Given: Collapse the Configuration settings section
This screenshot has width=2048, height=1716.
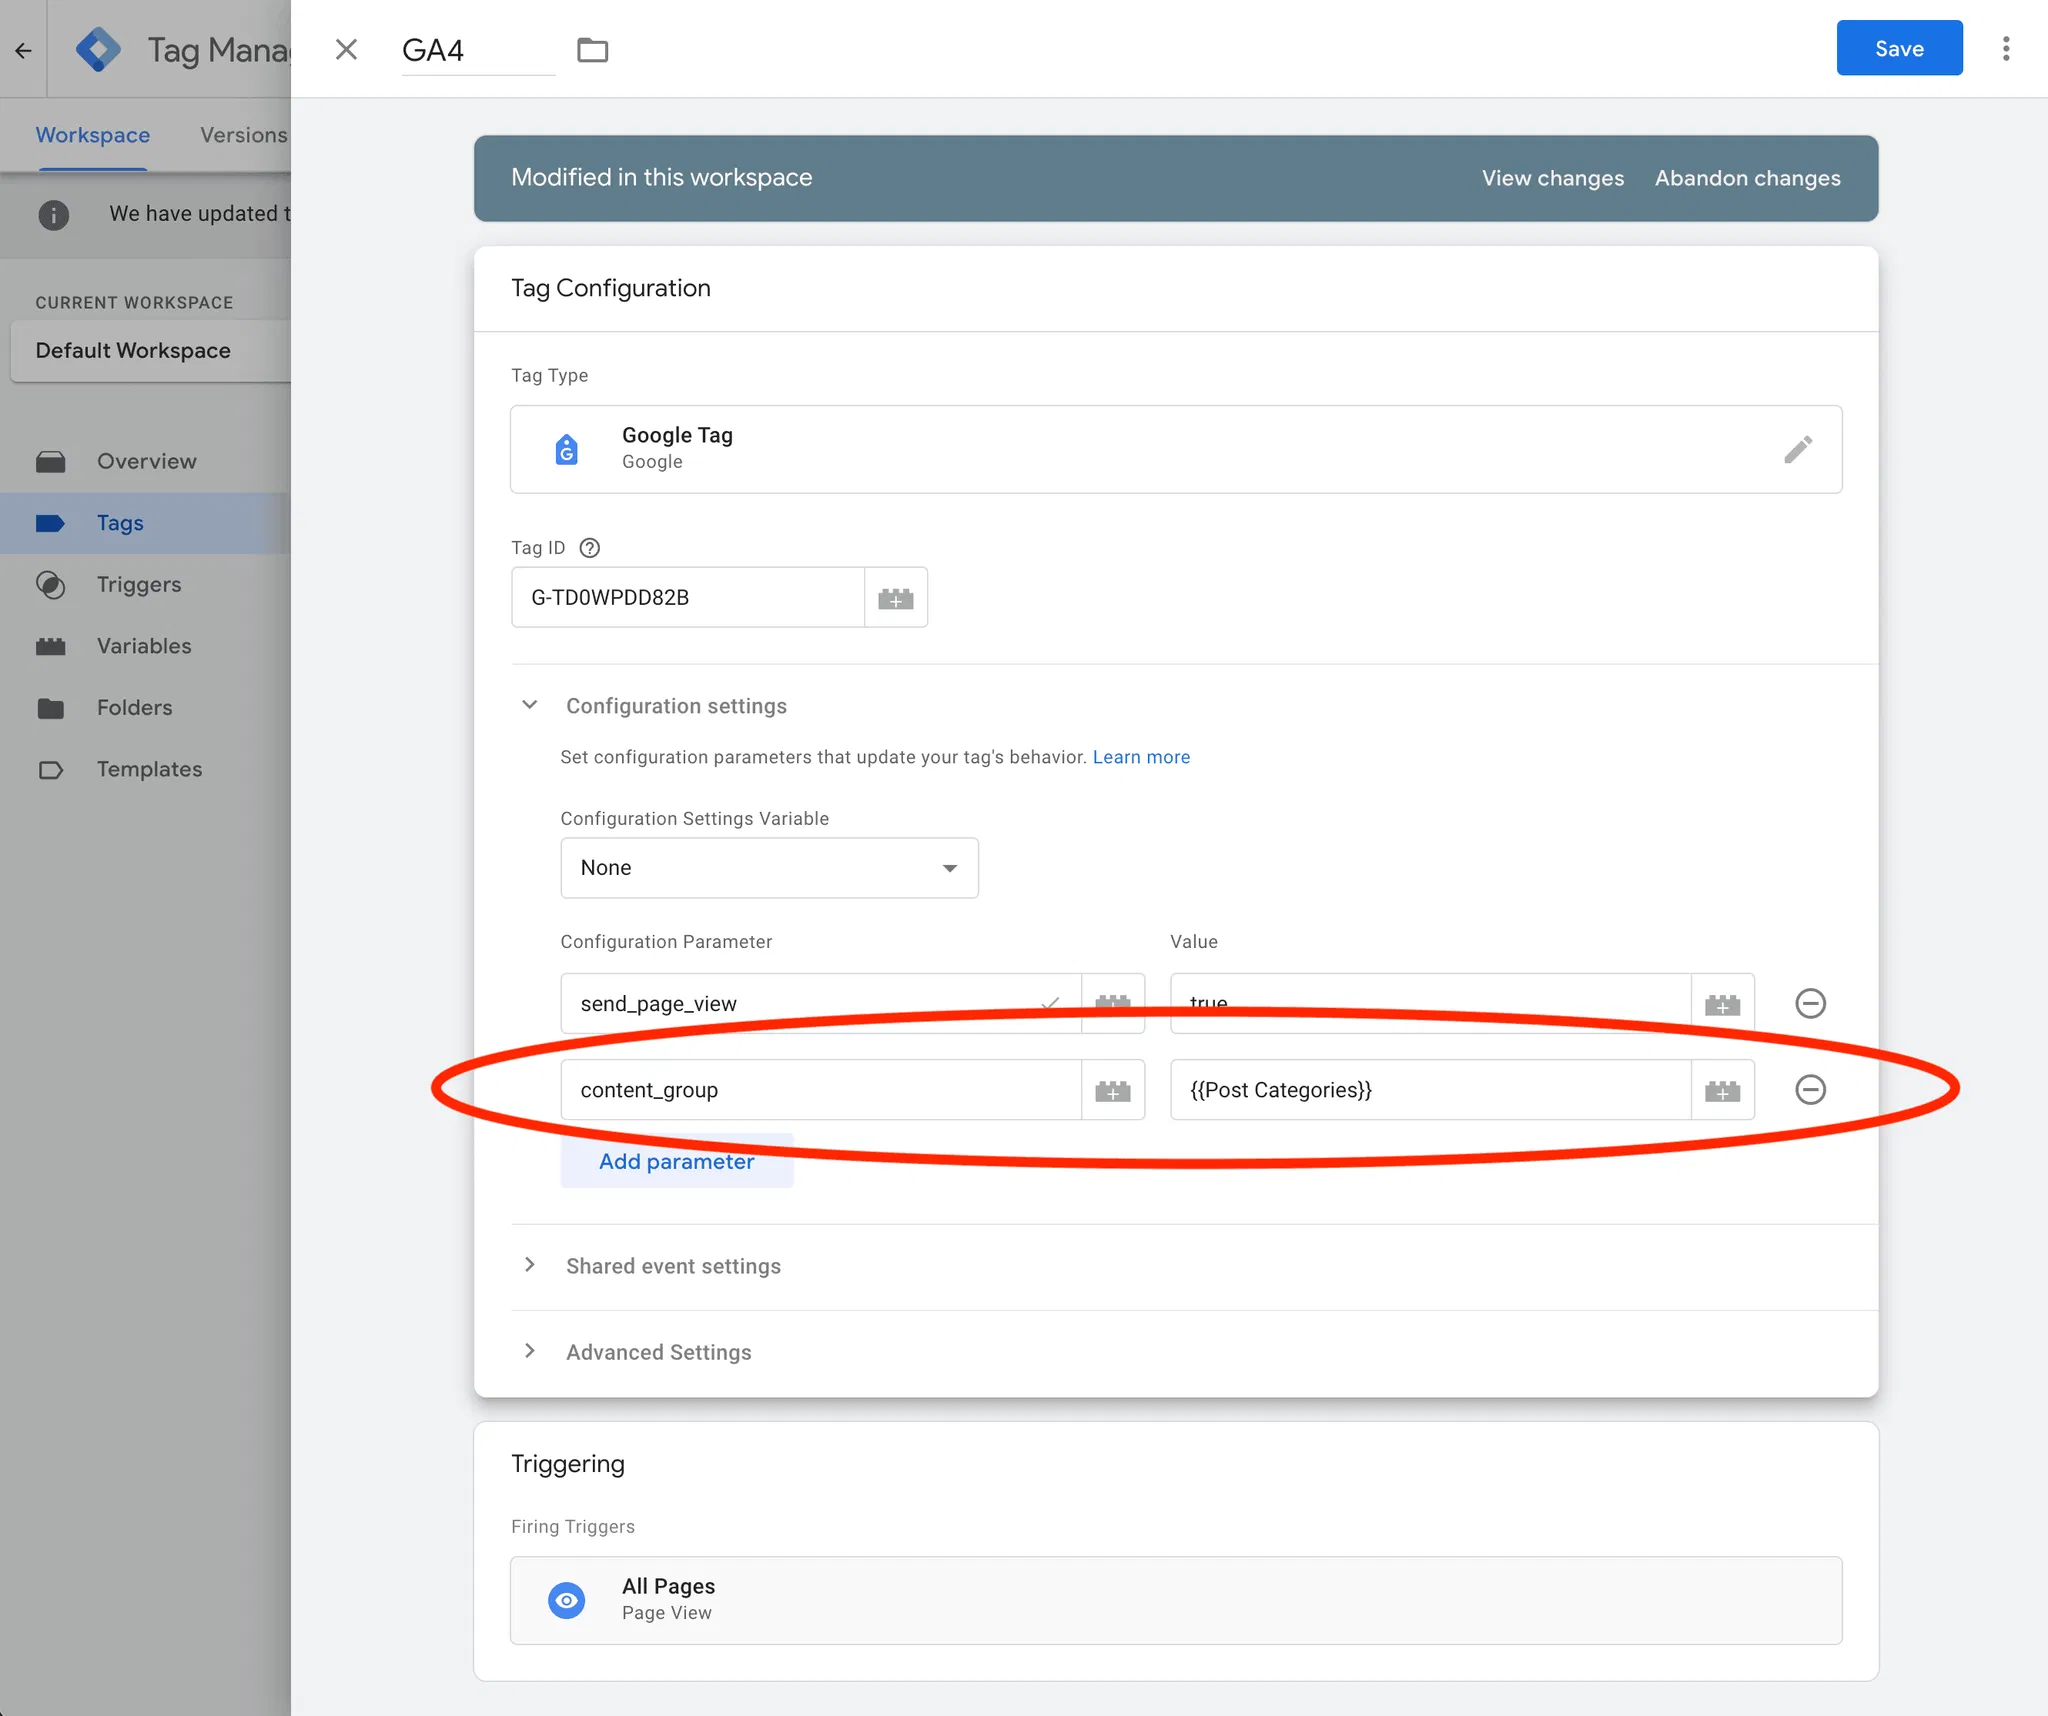Looking at the screenshot, I should (530, 706).
